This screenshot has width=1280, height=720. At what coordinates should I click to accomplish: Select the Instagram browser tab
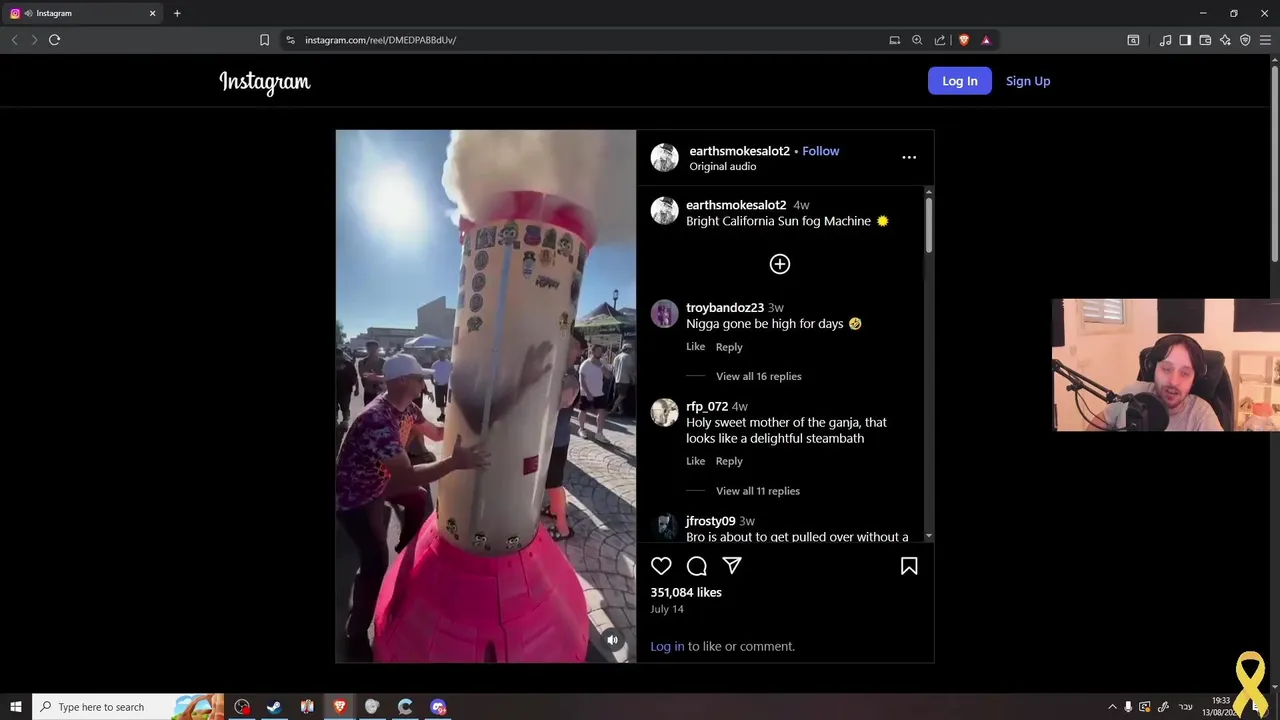click(x=83, y=13)
